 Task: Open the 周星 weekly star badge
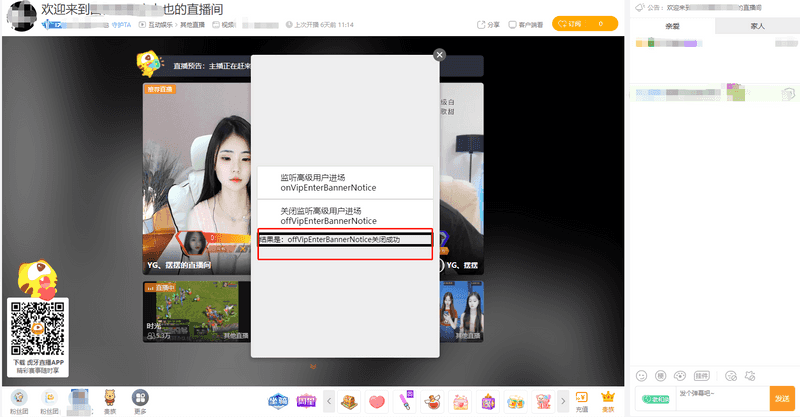coord(306,401)
